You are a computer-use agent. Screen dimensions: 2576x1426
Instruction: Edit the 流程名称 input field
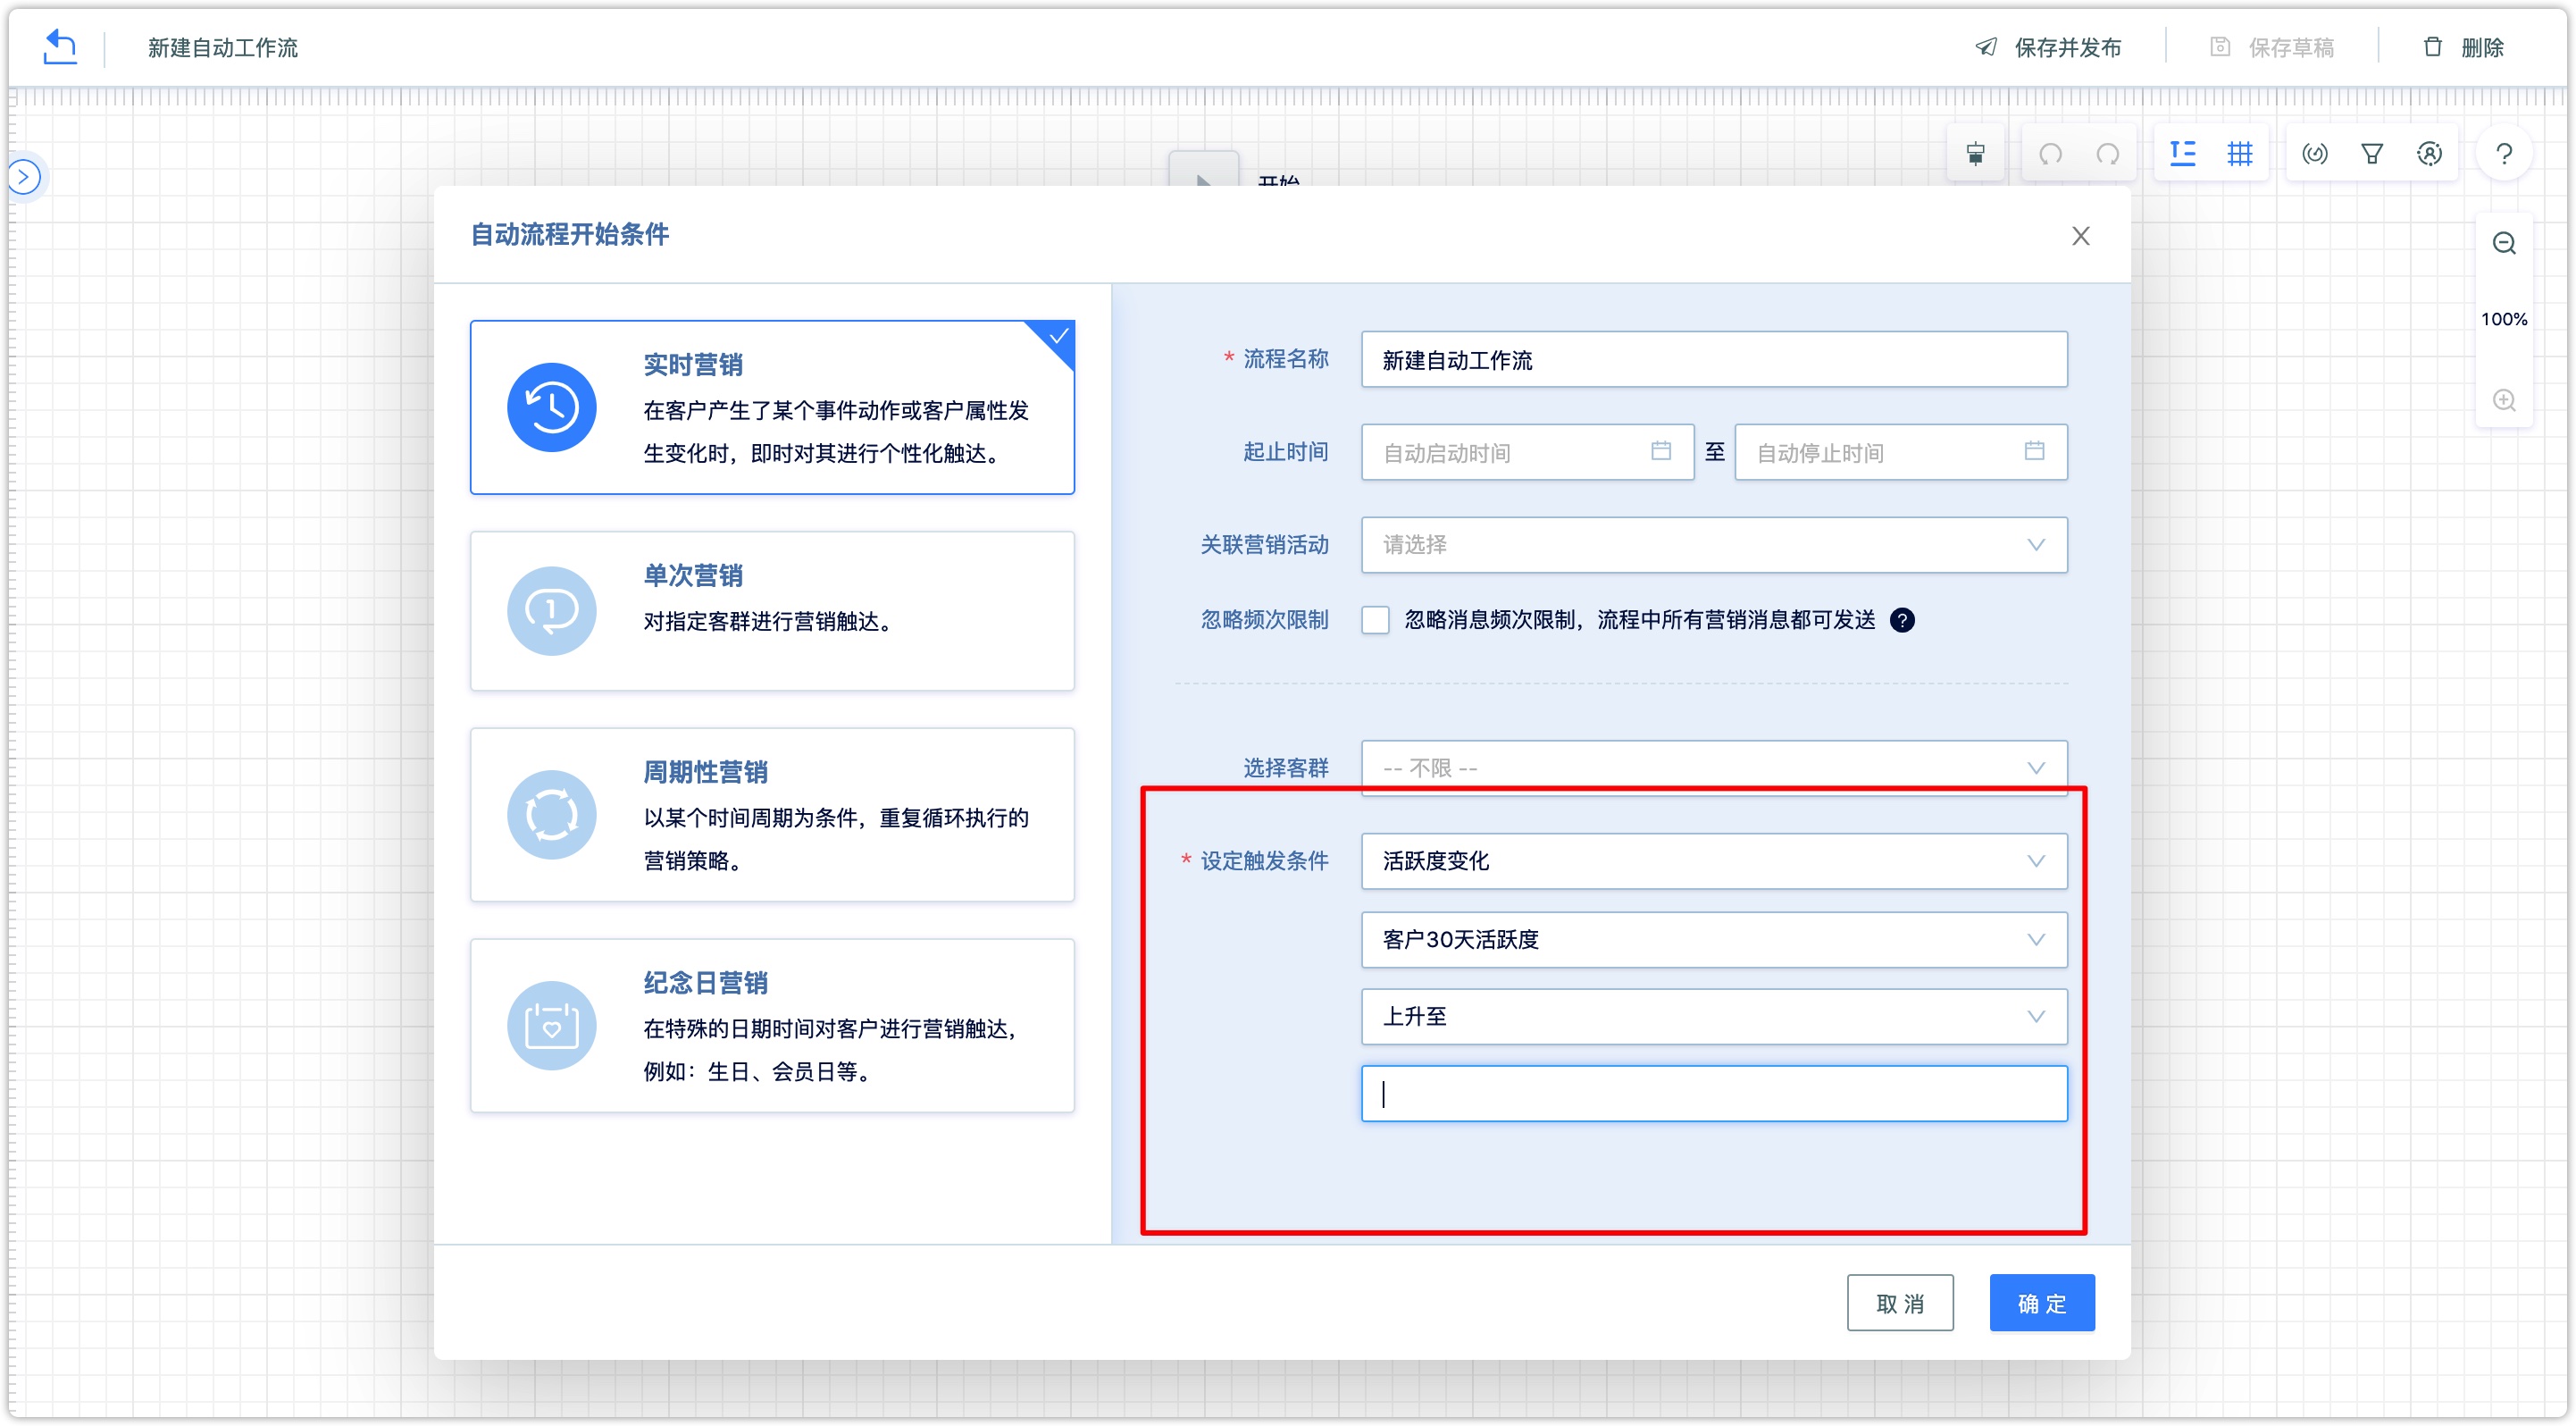(x=1714, y=359)
